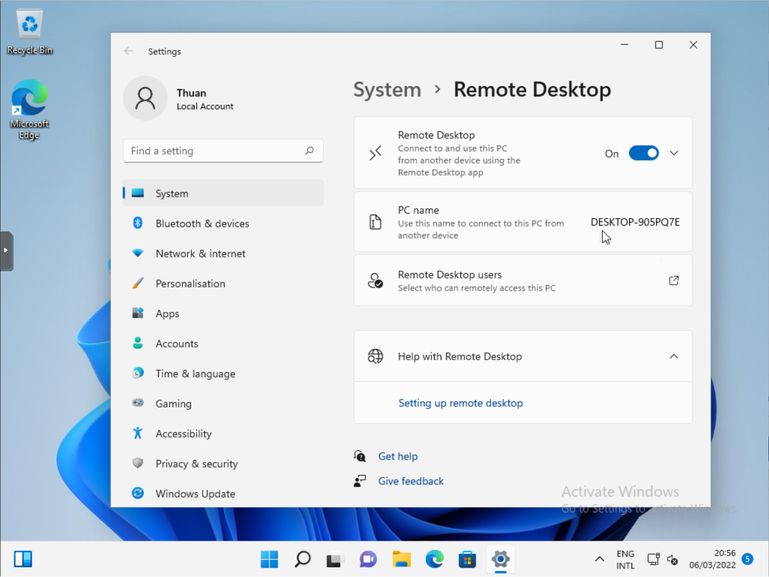Turn off the Remote Desktop toggle switch

tap(643, 153)
